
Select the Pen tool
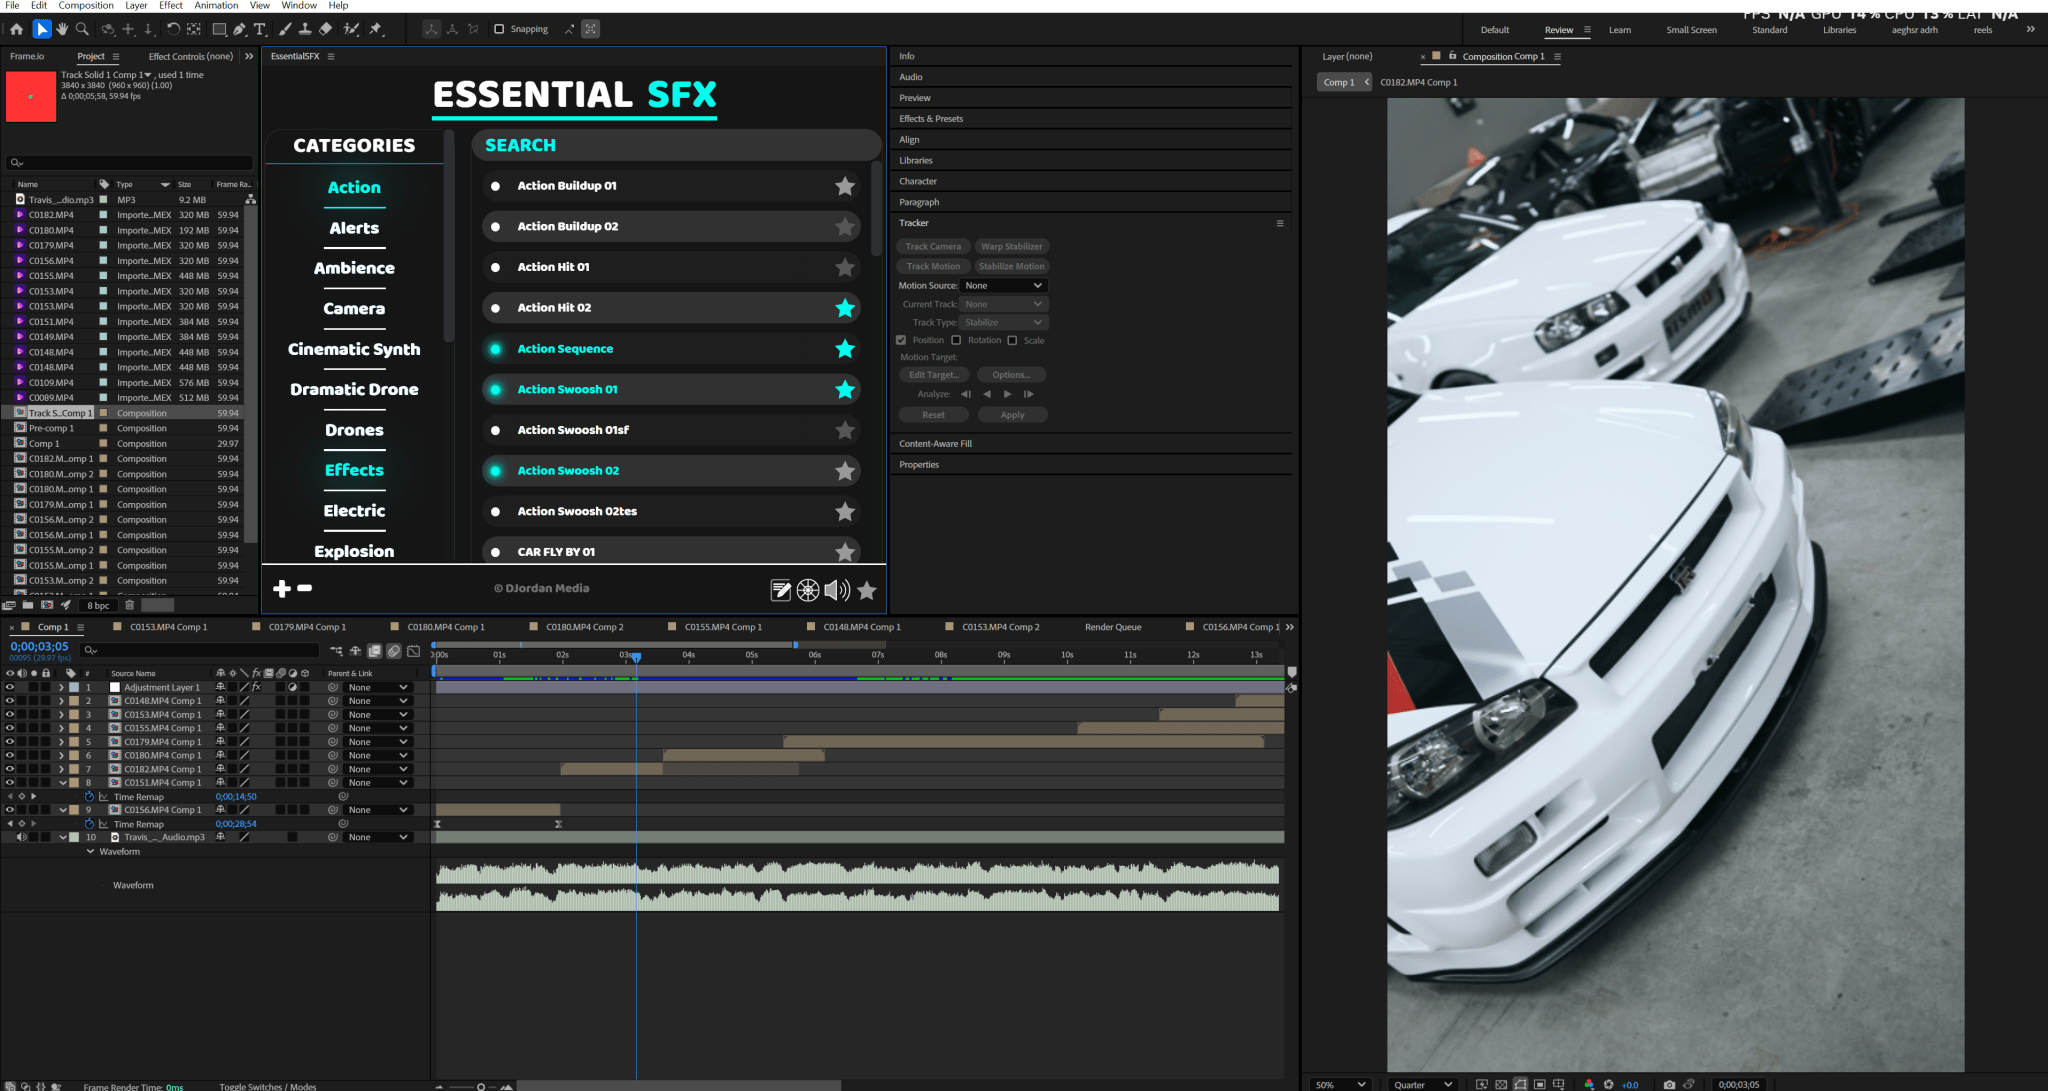[x=239, y=29]
